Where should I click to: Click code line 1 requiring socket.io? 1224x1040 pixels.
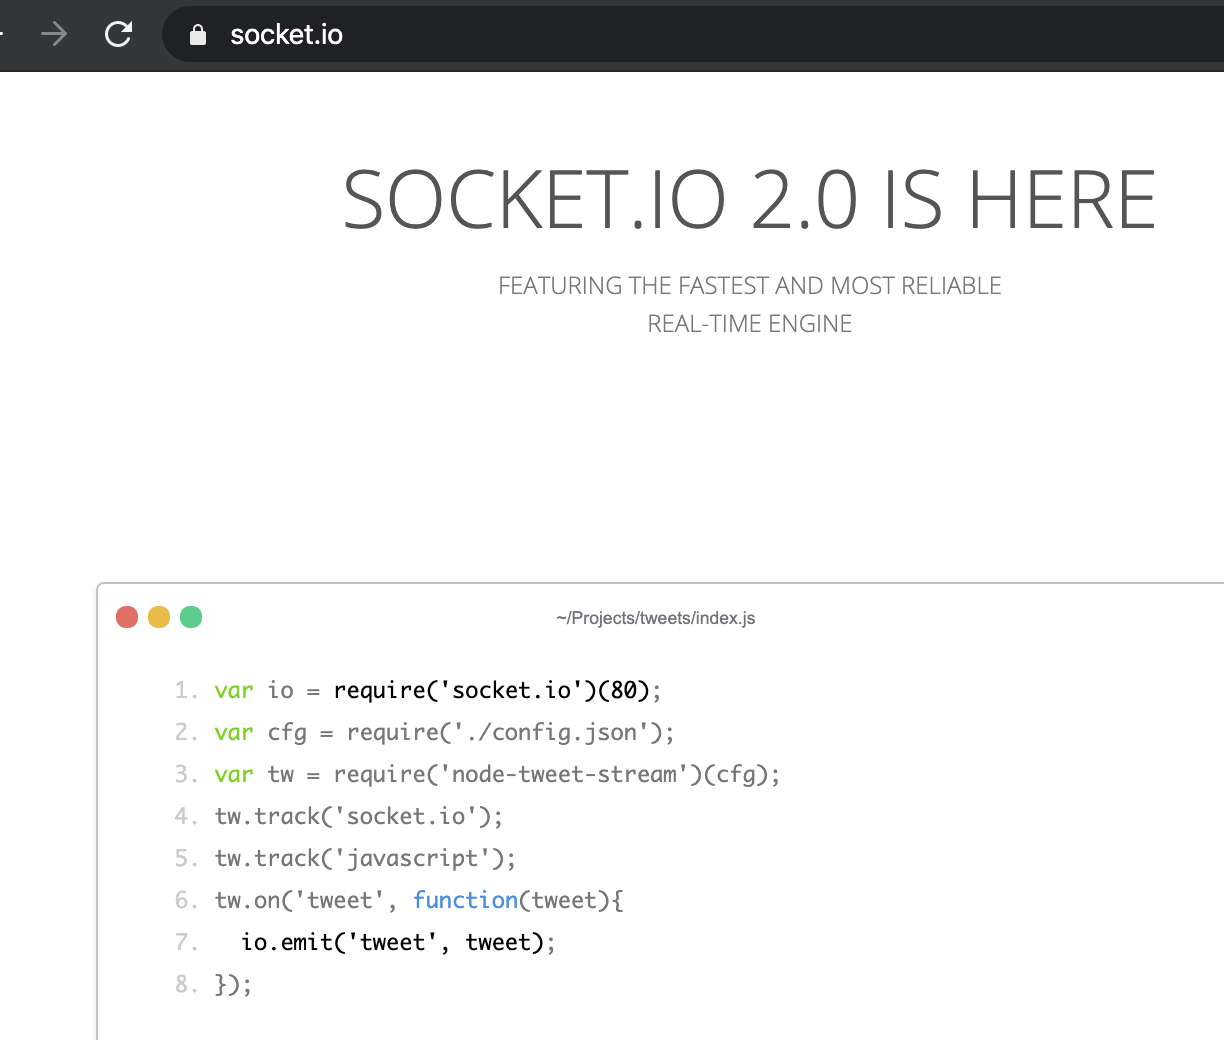438,690
